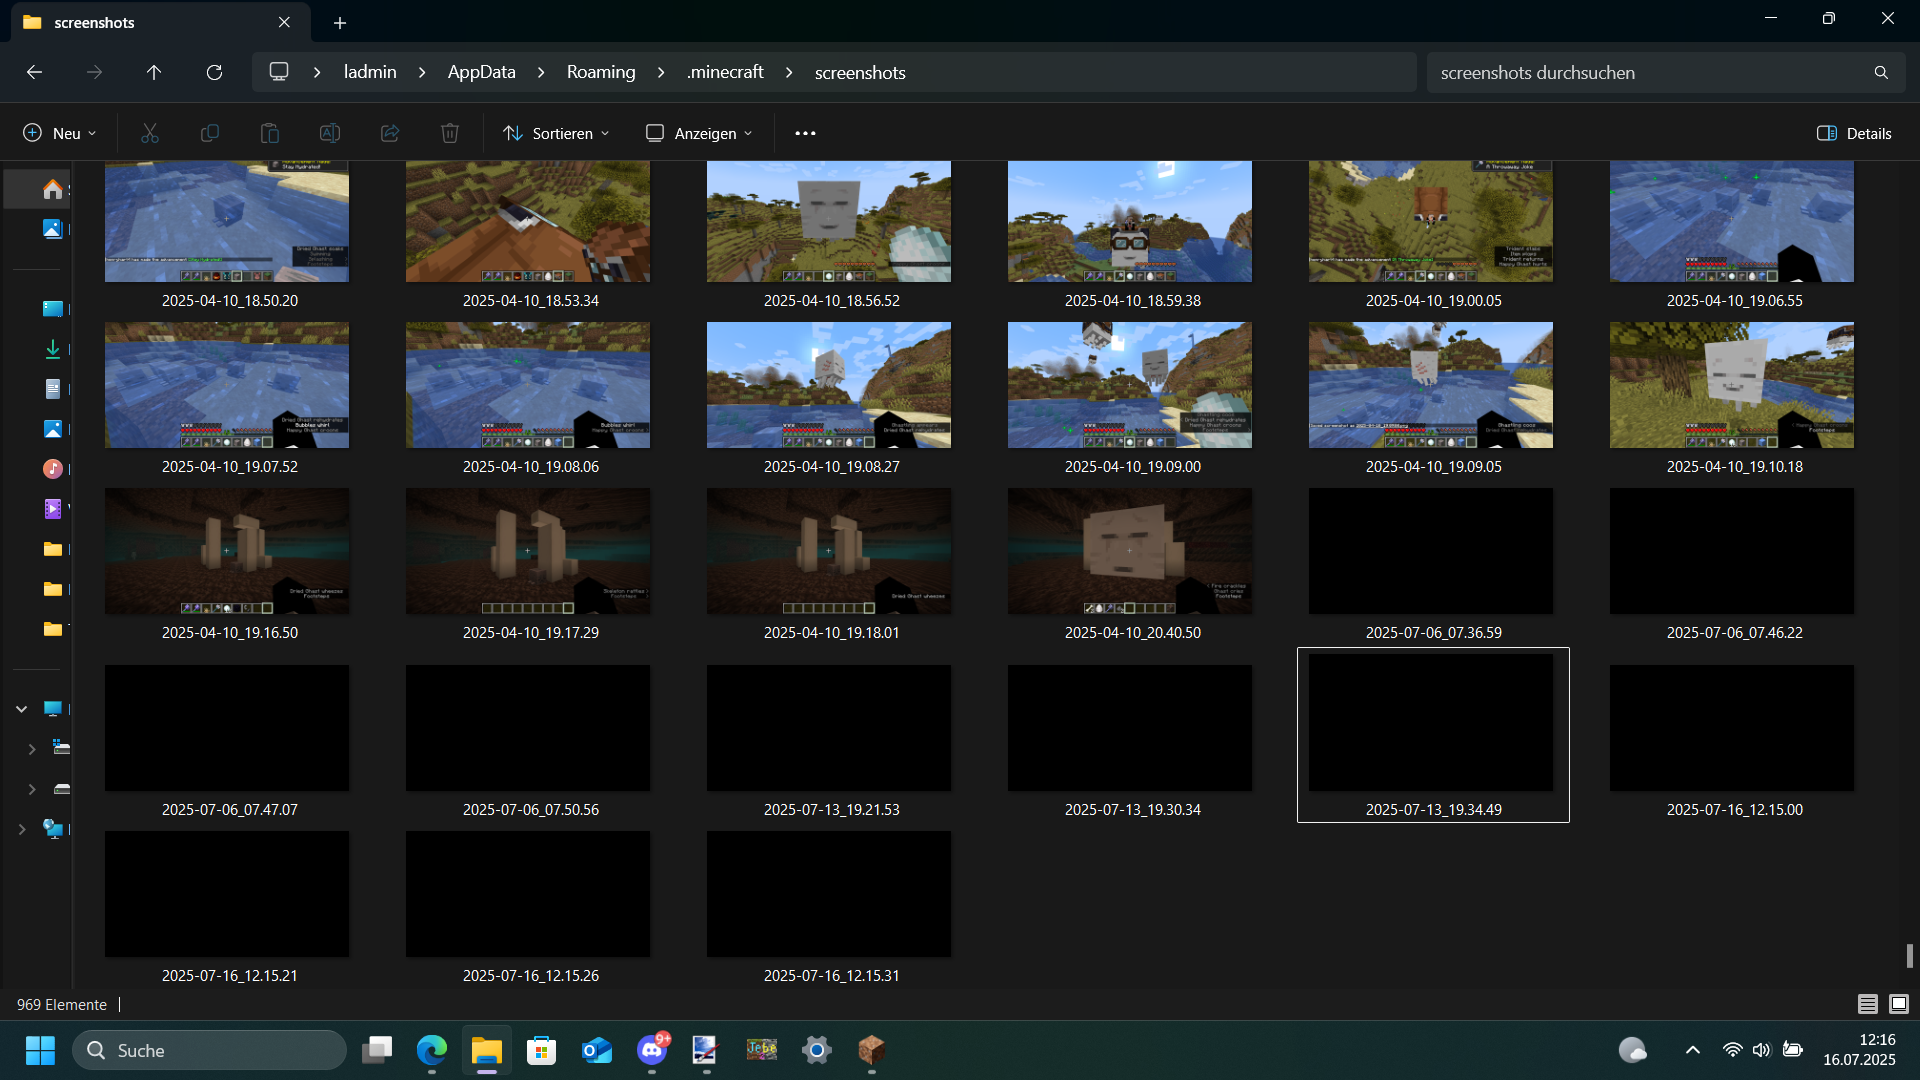Expand the chevron after ladmin in breadcrumb

pyautogui.click(x=422, y=72)
